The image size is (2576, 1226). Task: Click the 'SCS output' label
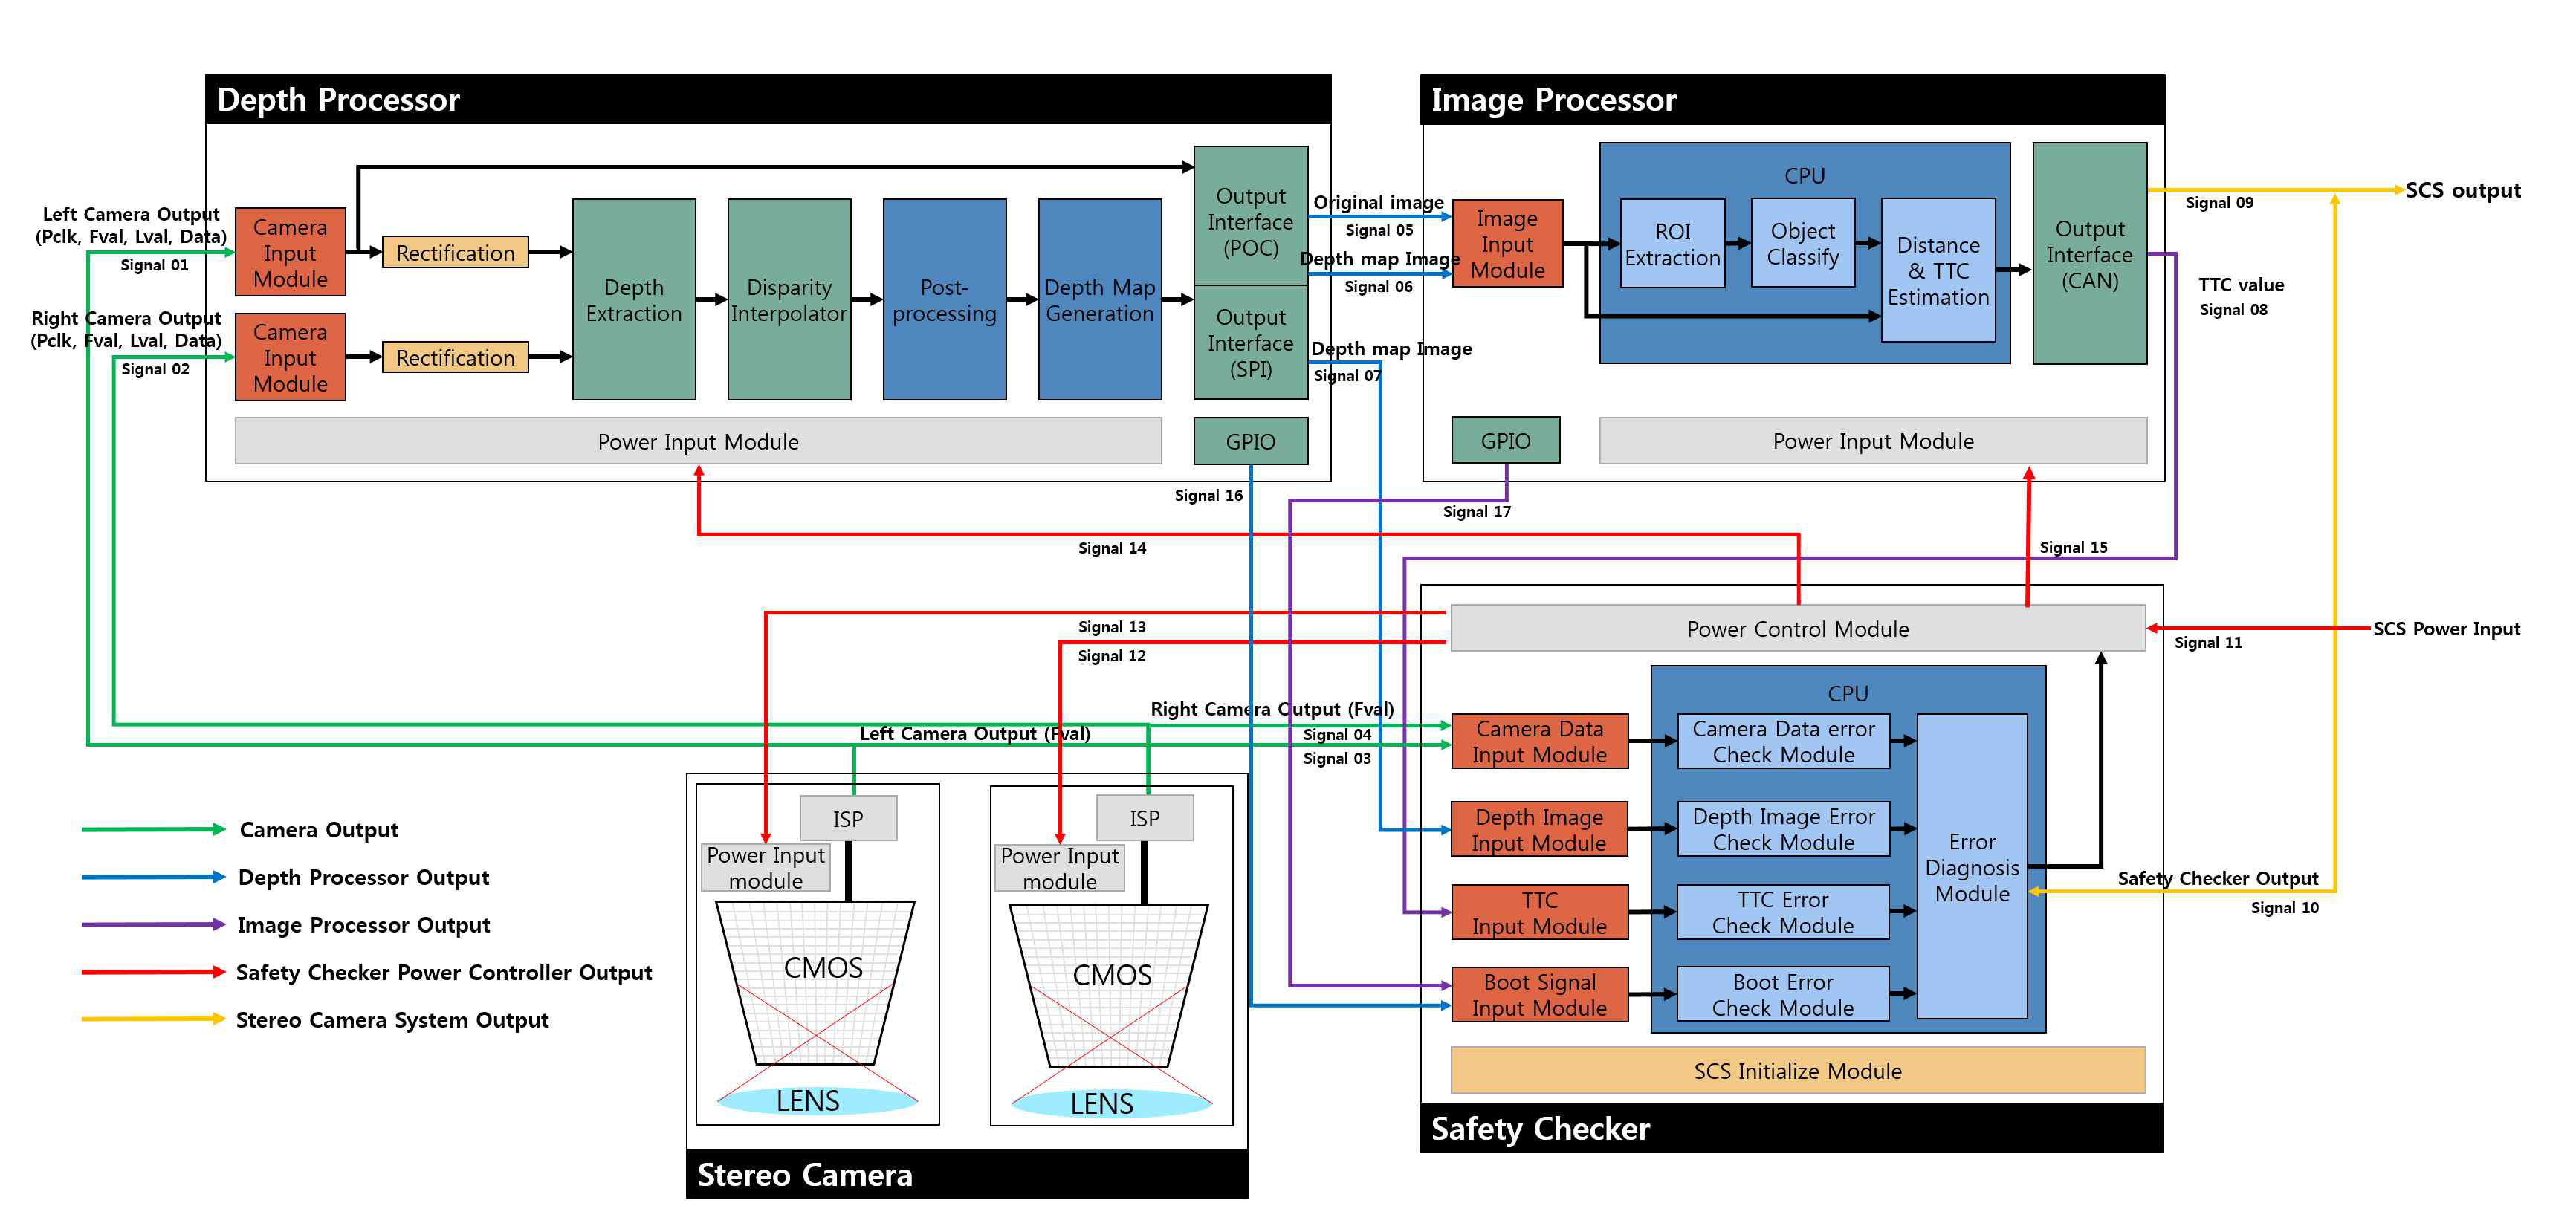2463,190
